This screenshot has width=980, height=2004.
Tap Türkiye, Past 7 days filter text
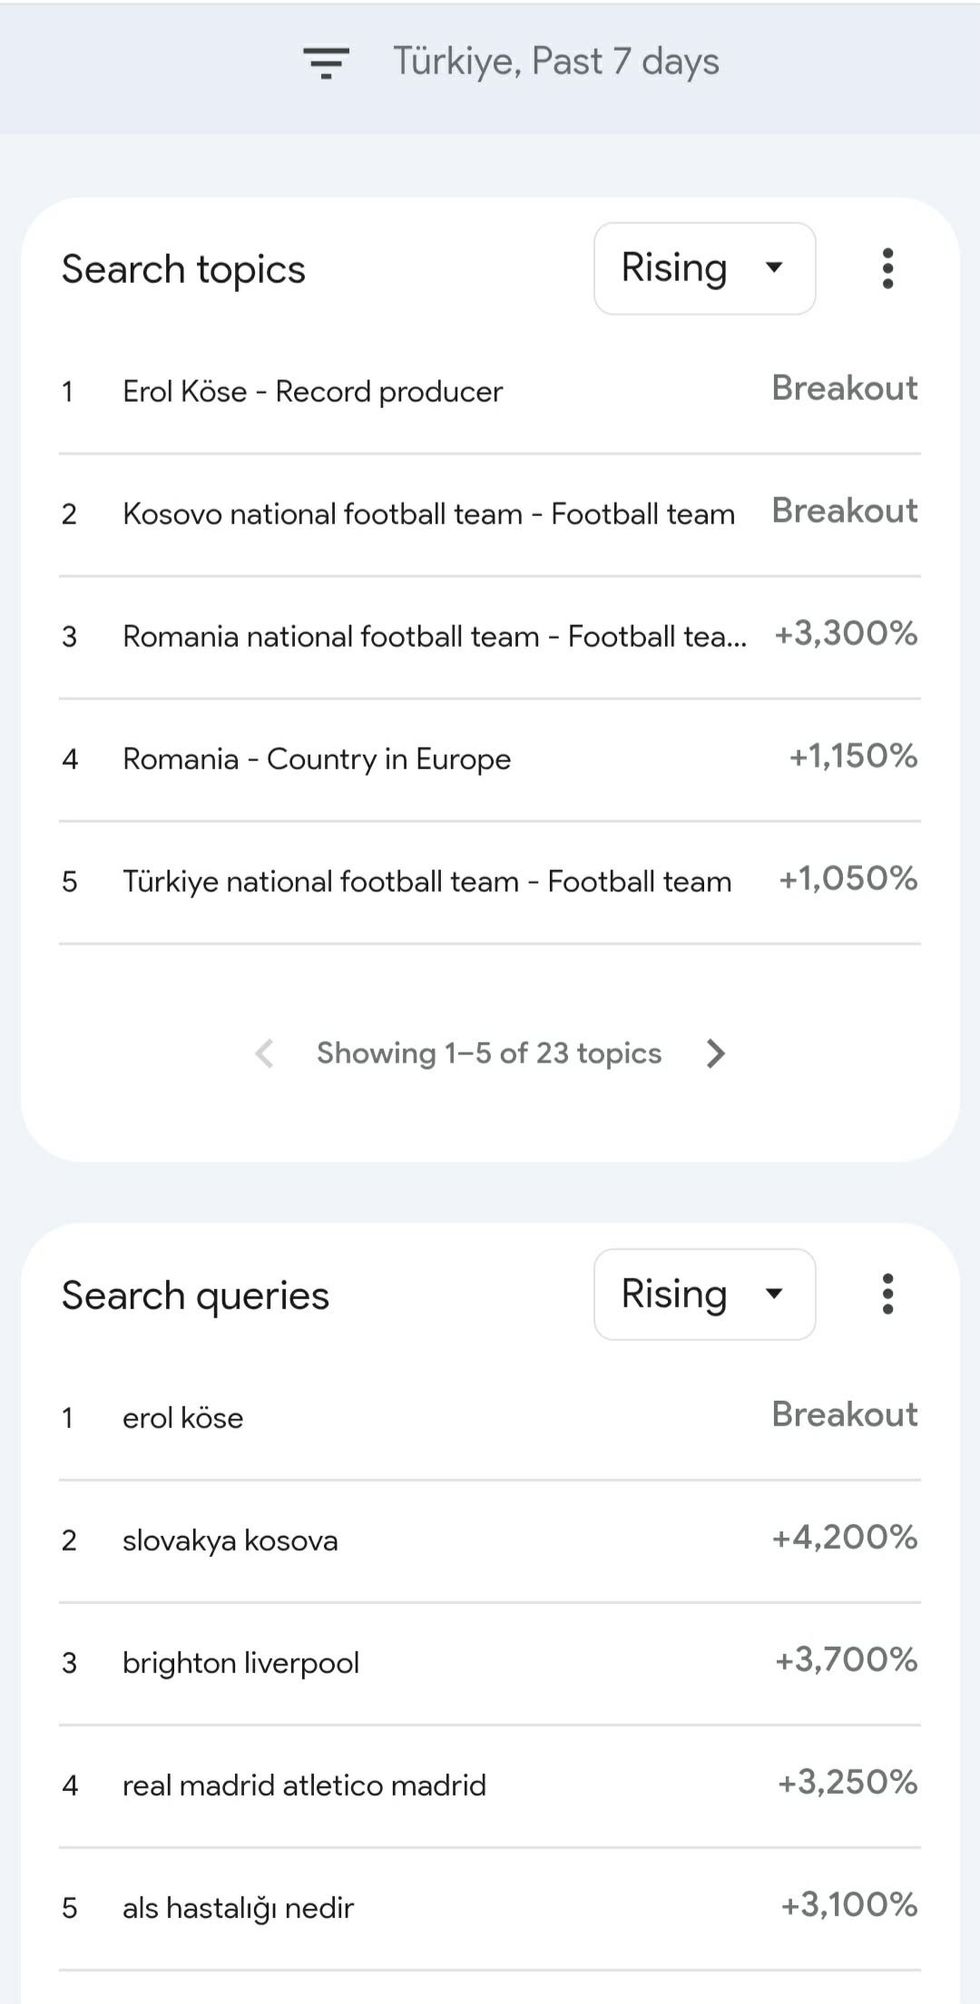555,62
